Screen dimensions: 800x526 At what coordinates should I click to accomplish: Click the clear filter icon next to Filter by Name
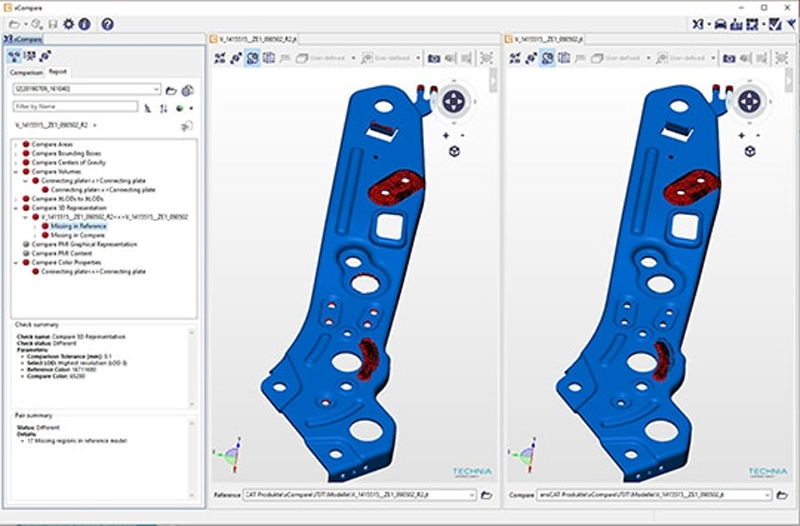click(148, 108)
